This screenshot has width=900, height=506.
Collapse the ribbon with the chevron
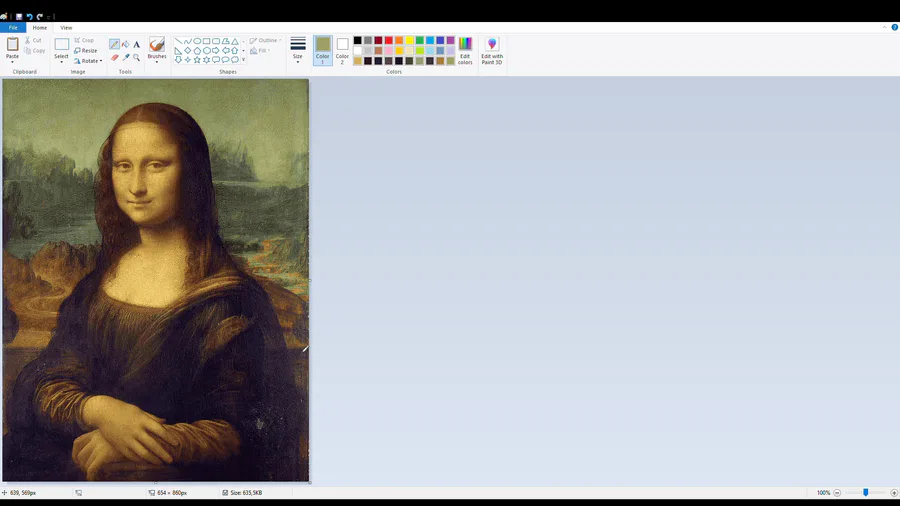(885, 28)
